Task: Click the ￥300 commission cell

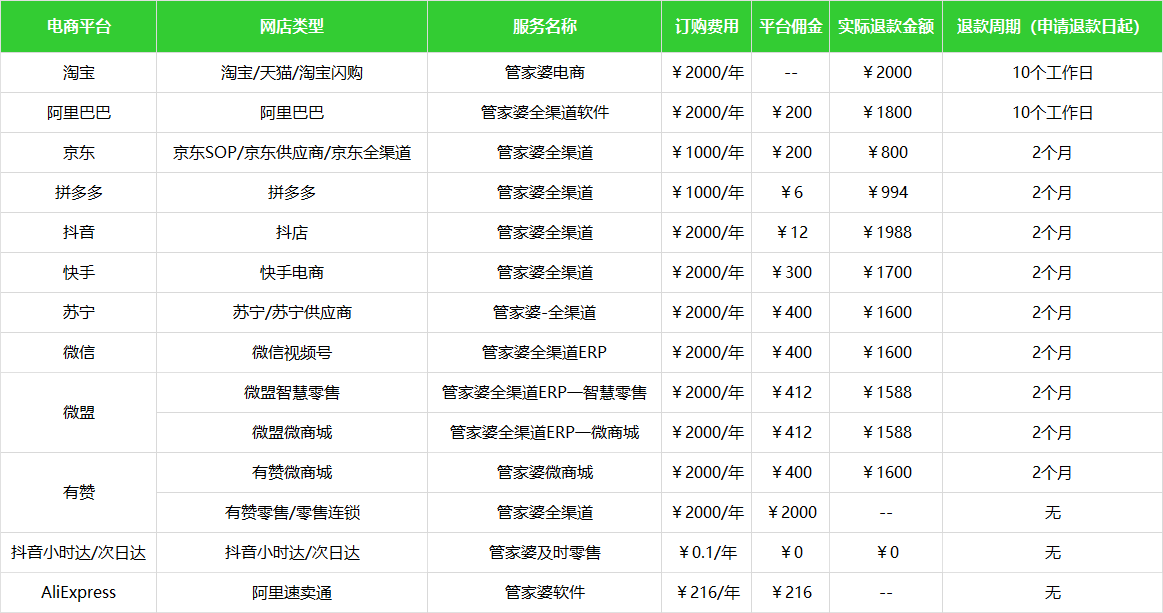Action: point(791,273)
